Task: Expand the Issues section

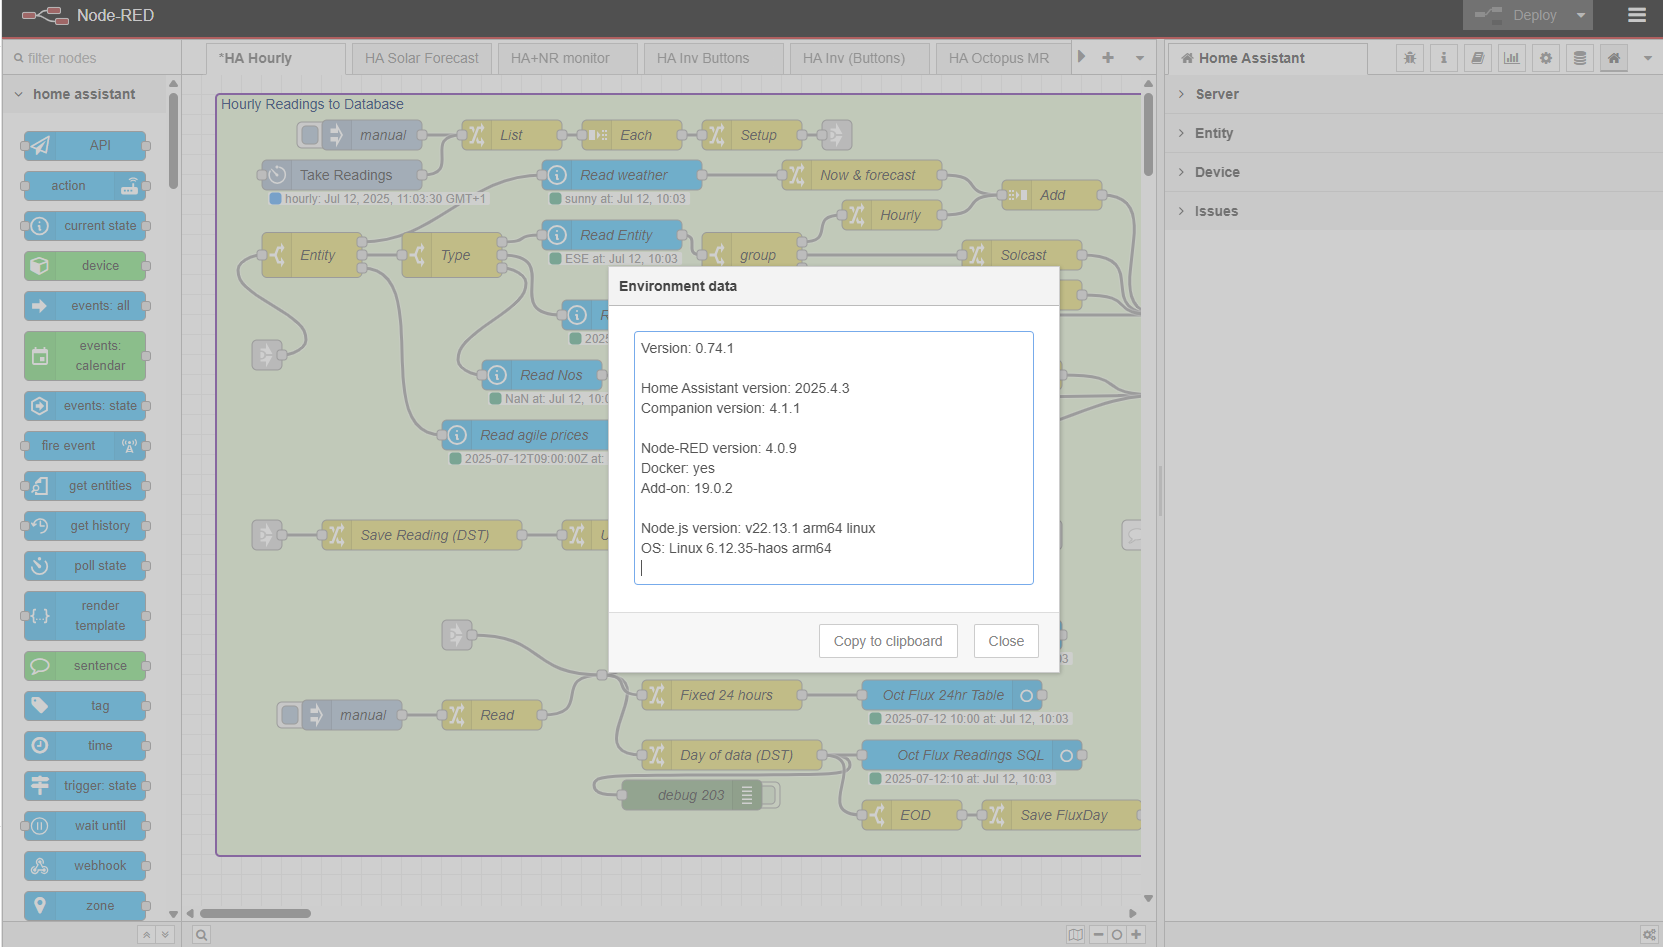Action: tap(1215, 211)
